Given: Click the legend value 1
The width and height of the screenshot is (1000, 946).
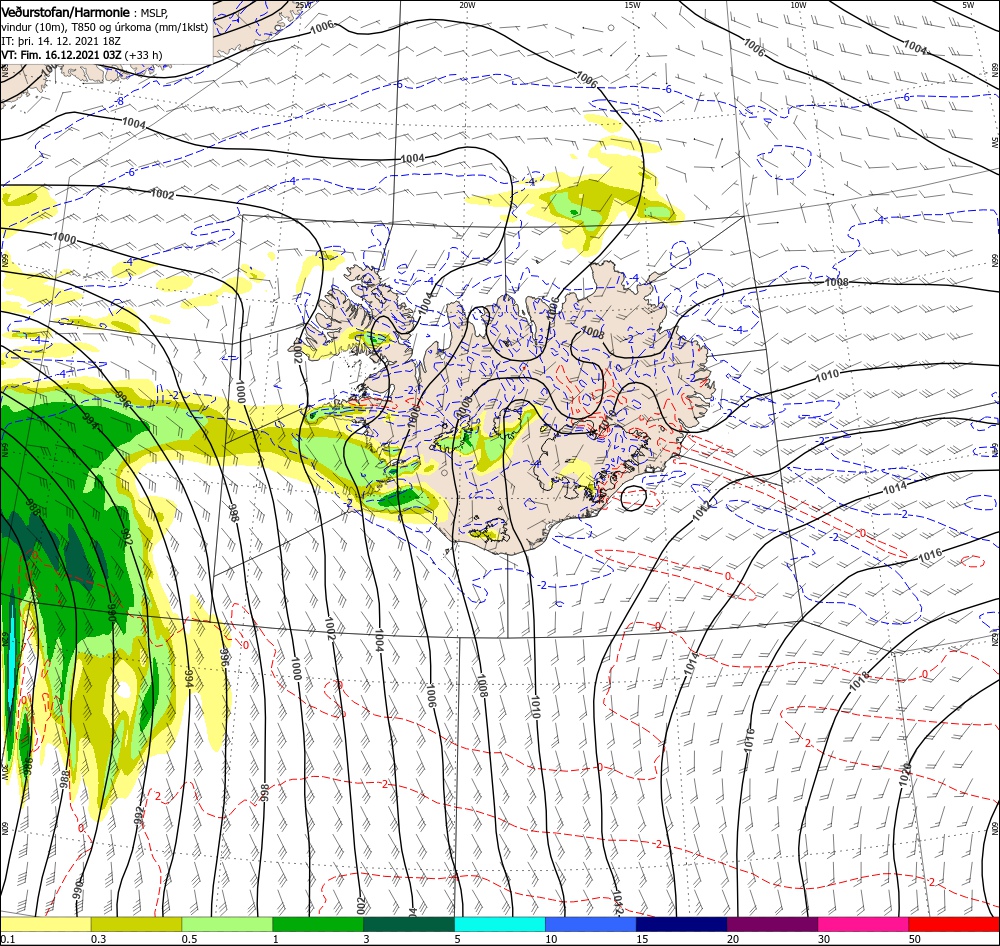Looking at the screenshot, I should [x=276, y=940].
